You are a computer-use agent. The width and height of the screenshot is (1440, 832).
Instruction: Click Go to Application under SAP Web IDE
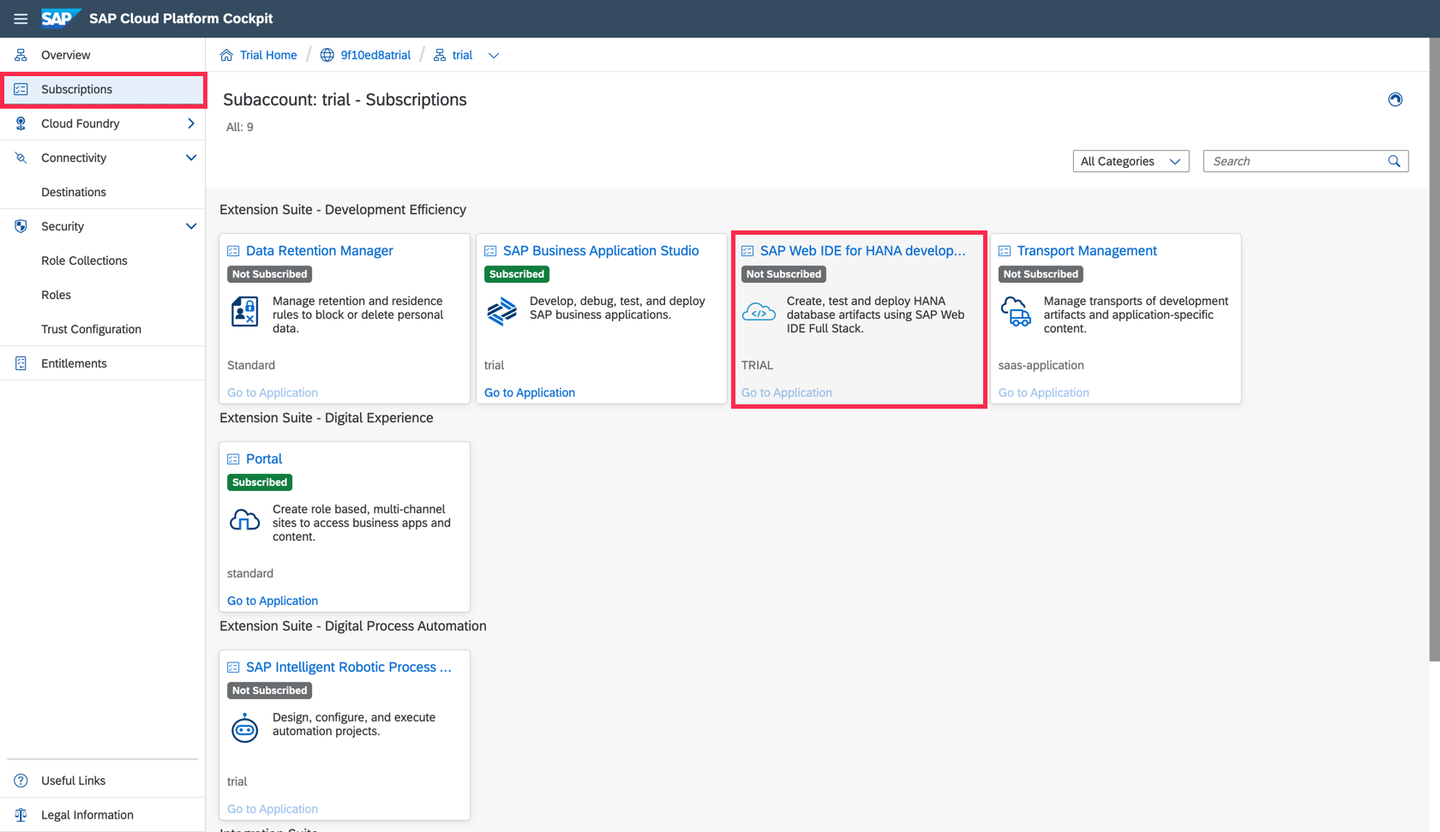(787, 393)
